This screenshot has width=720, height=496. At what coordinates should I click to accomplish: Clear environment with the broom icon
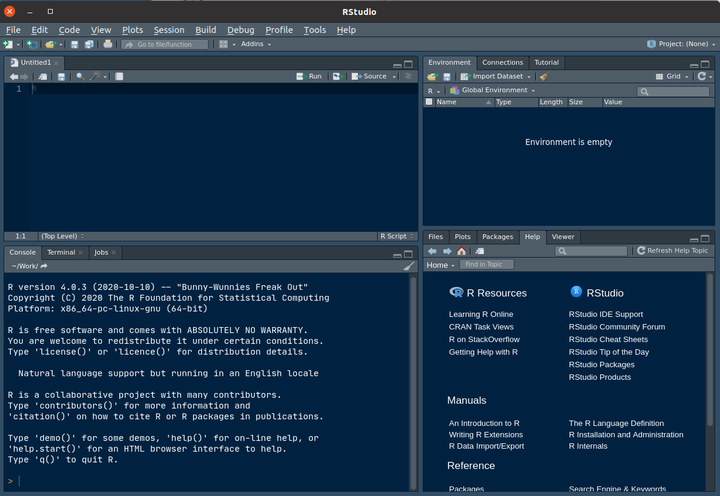(544, 76)
